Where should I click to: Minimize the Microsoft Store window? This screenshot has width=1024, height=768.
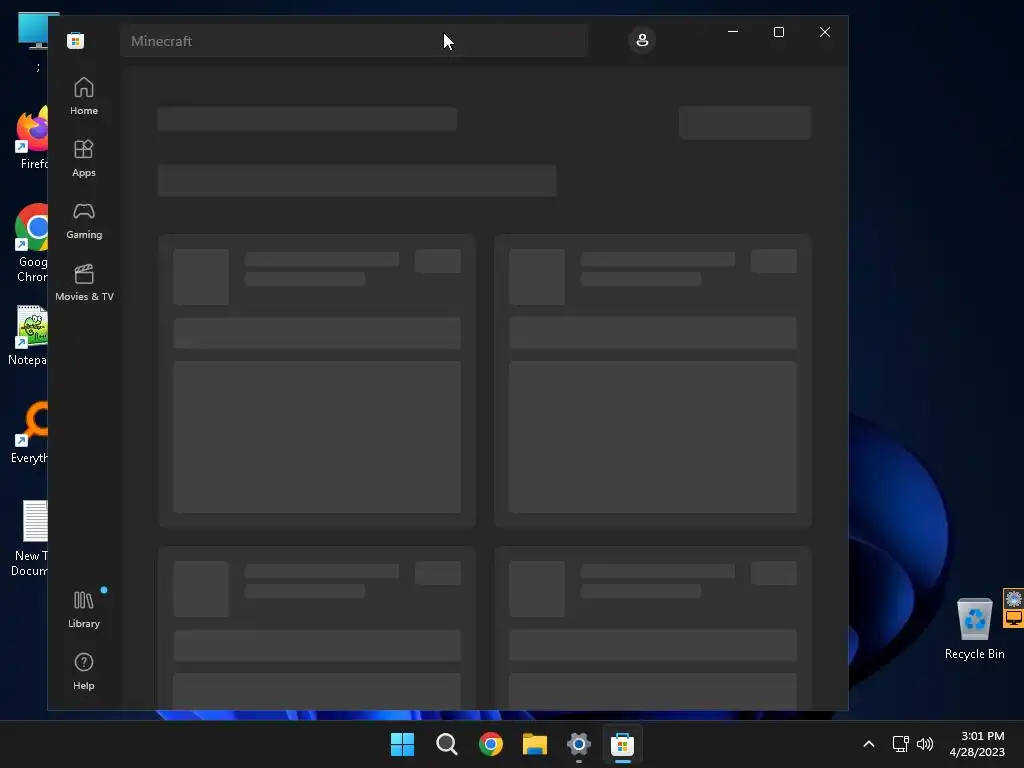pyautogui.click(x=733, y=32)
